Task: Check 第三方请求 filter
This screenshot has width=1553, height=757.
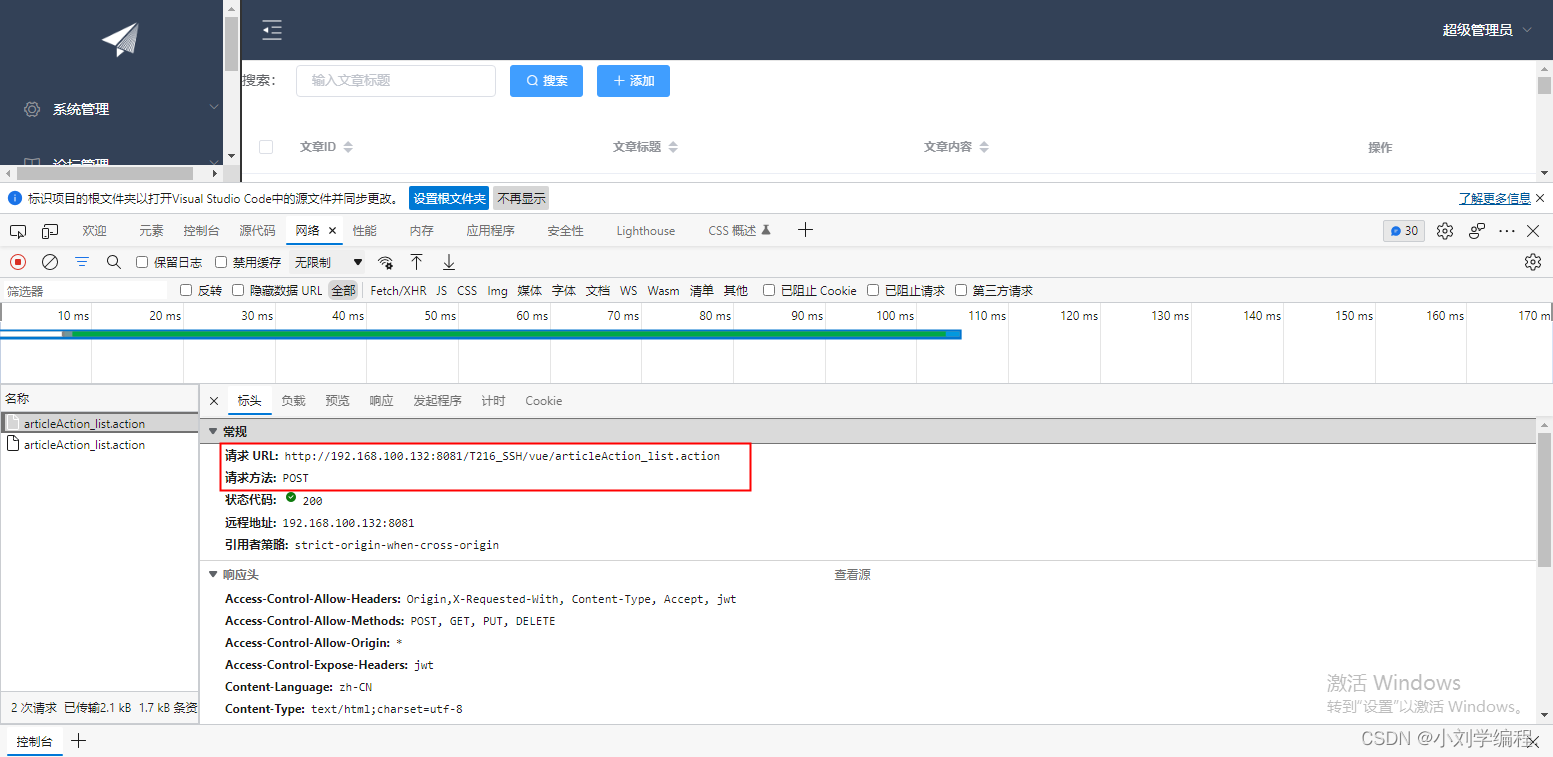Action: coord(961,290)
